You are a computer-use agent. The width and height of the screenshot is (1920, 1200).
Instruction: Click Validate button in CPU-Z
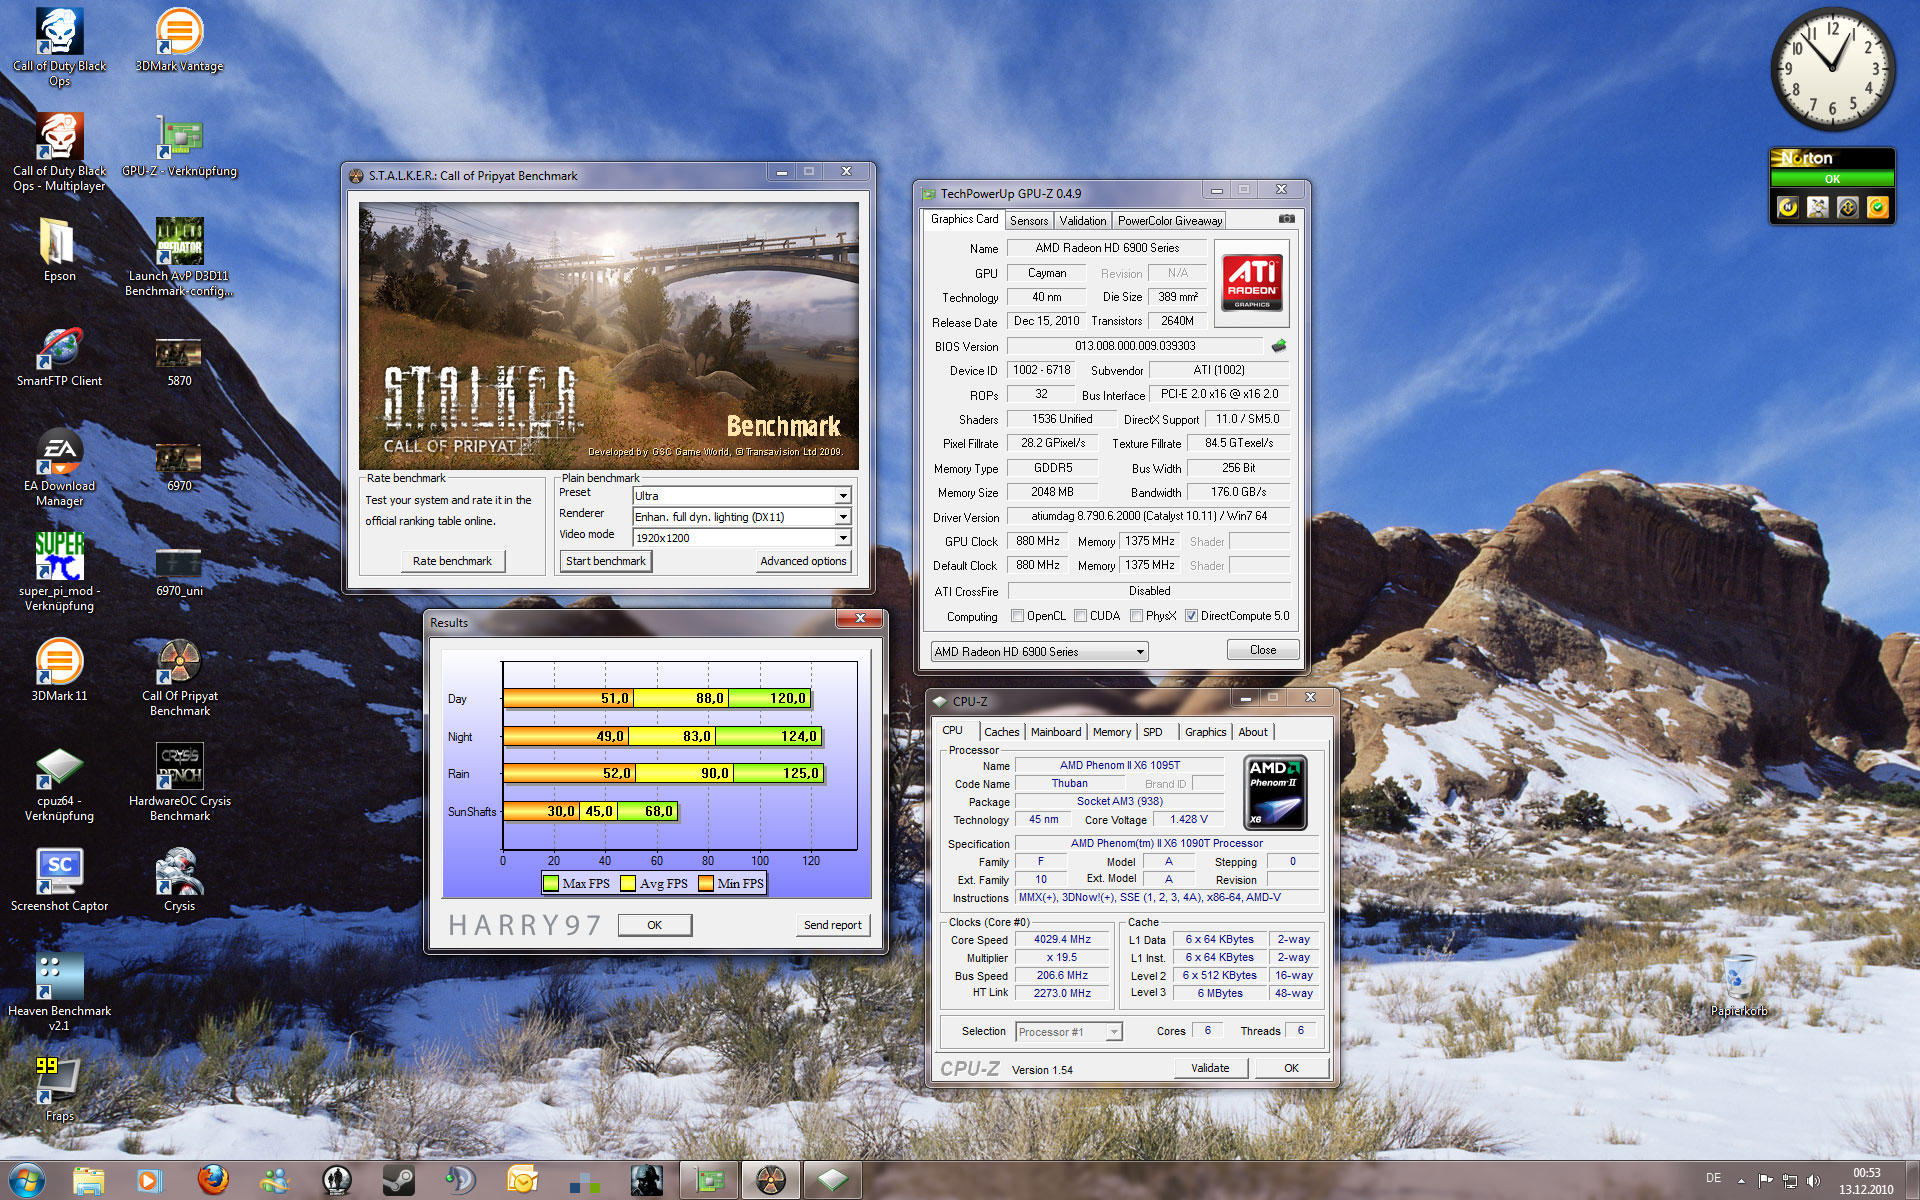(1210, 1068)
